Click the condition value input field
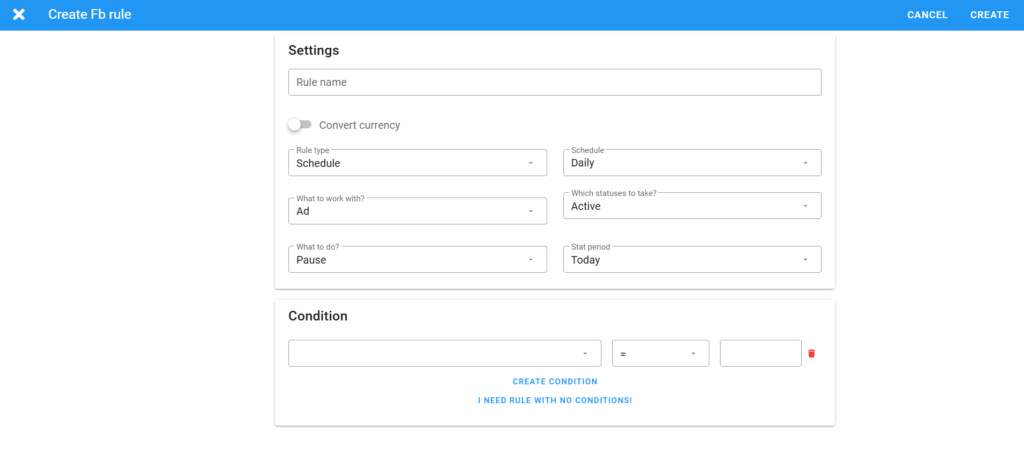 coord(761,353)
